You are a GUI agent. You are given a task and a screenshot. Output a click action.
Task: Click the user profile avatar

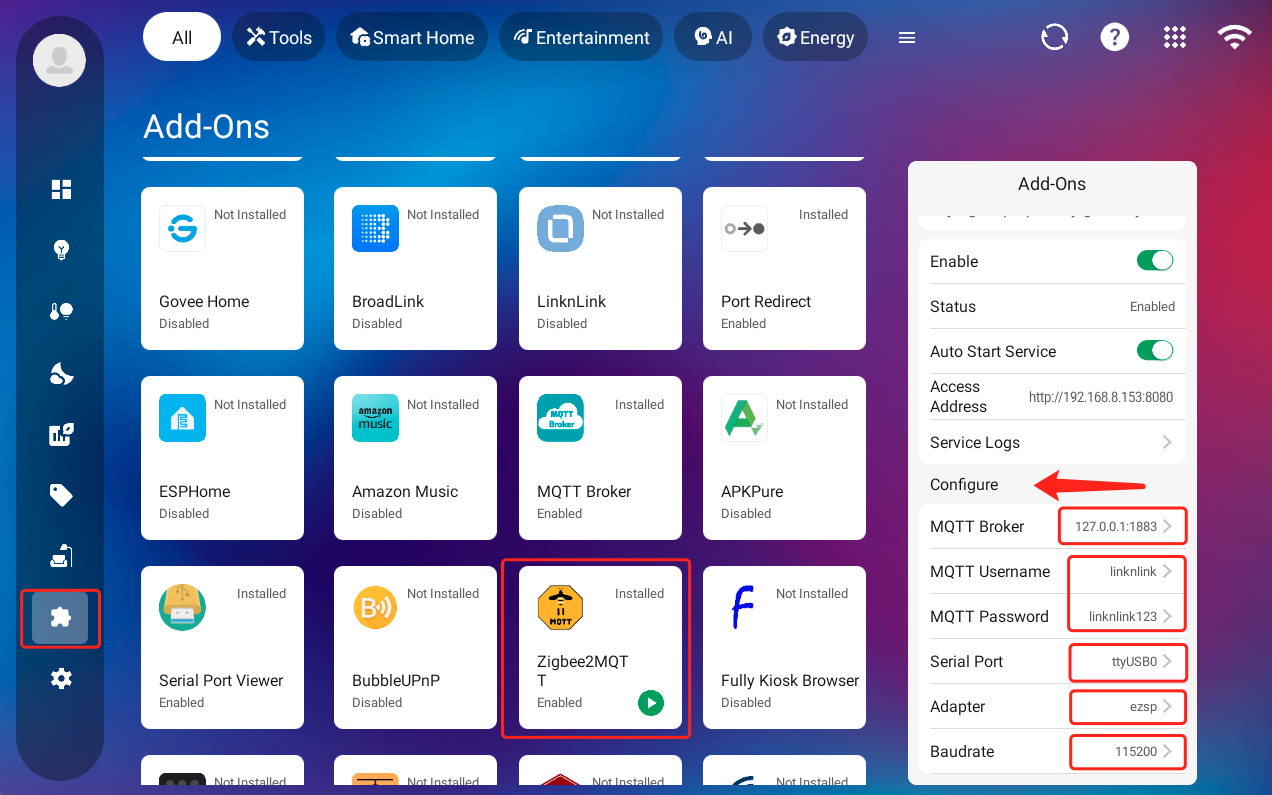coord(59,60)
